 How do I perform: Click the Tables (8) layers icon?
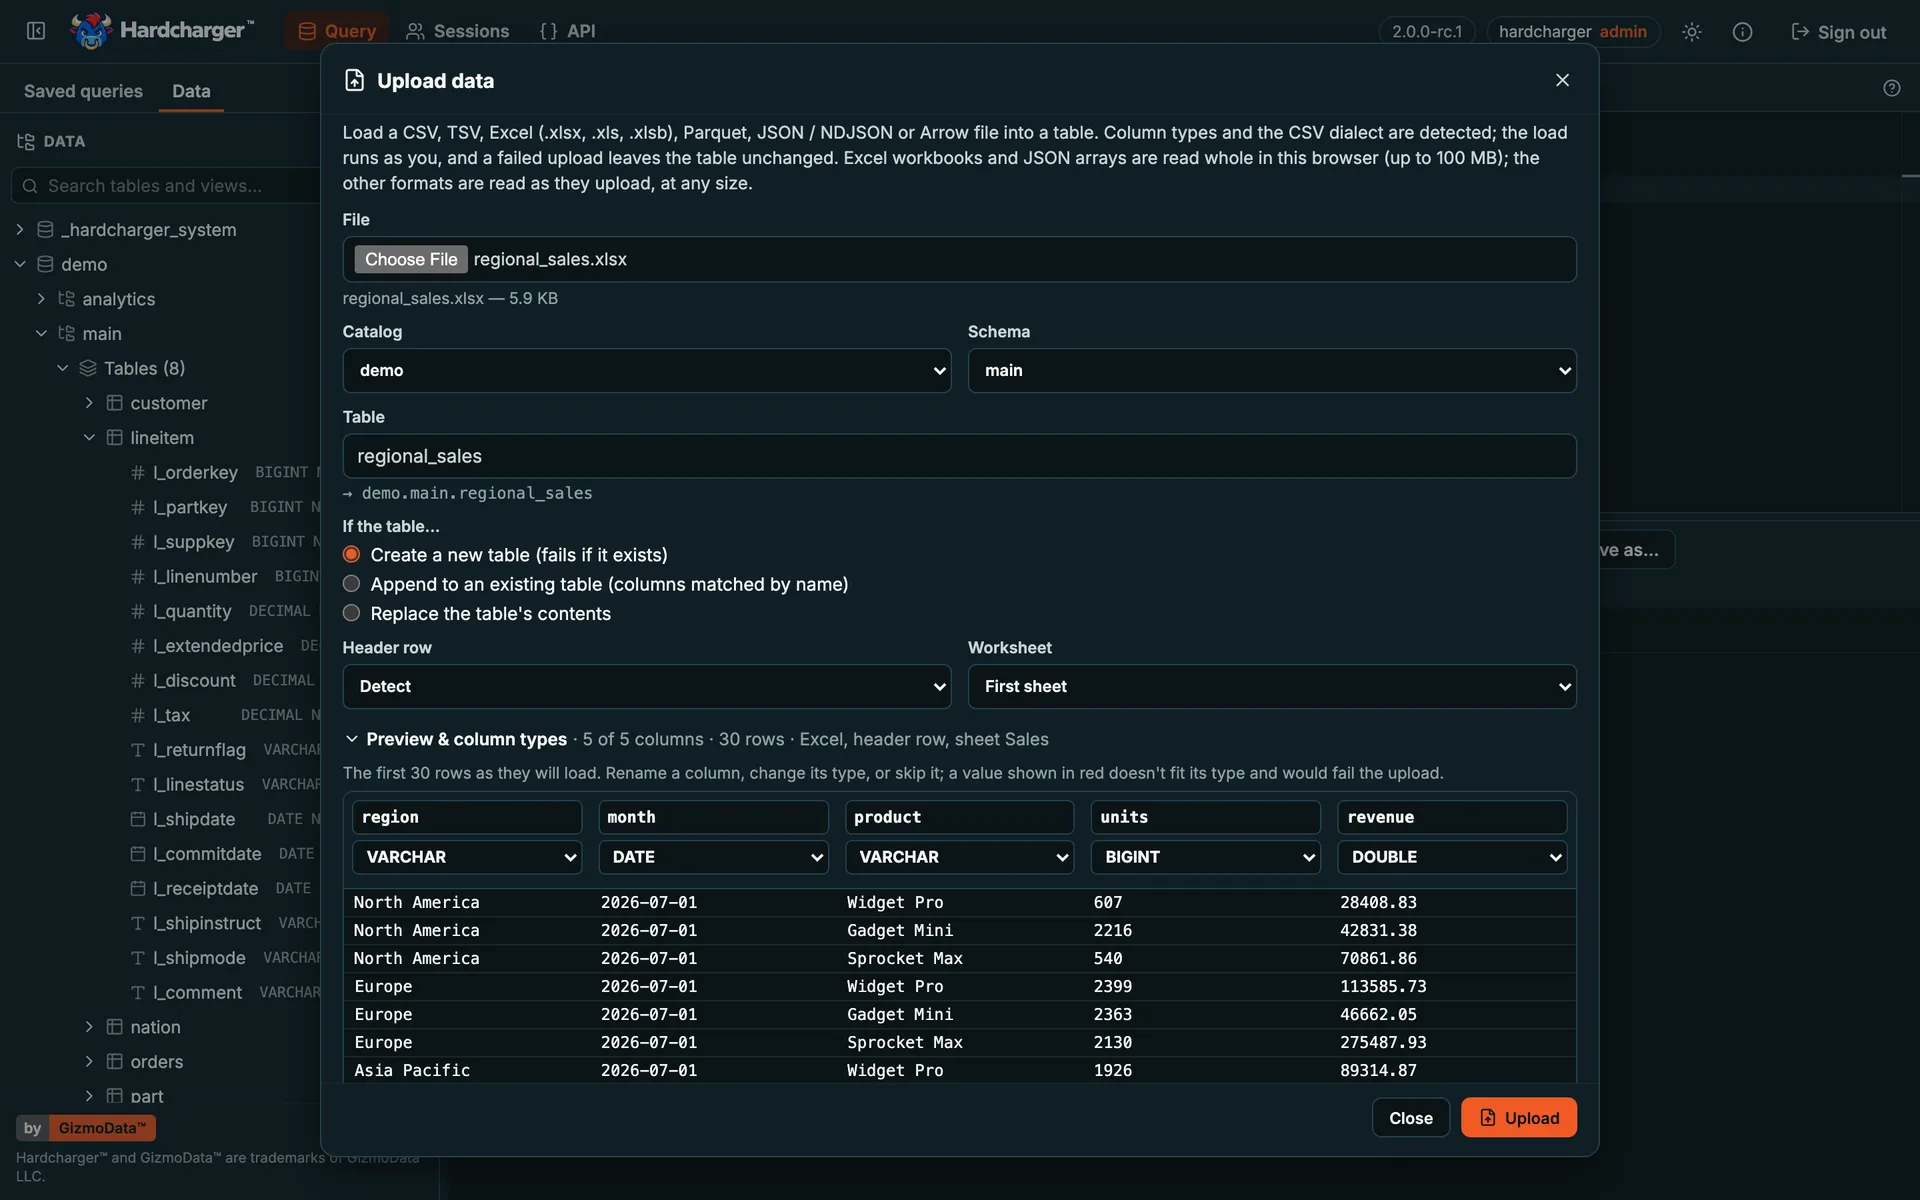pyautogui.click(x=88, y=368)
